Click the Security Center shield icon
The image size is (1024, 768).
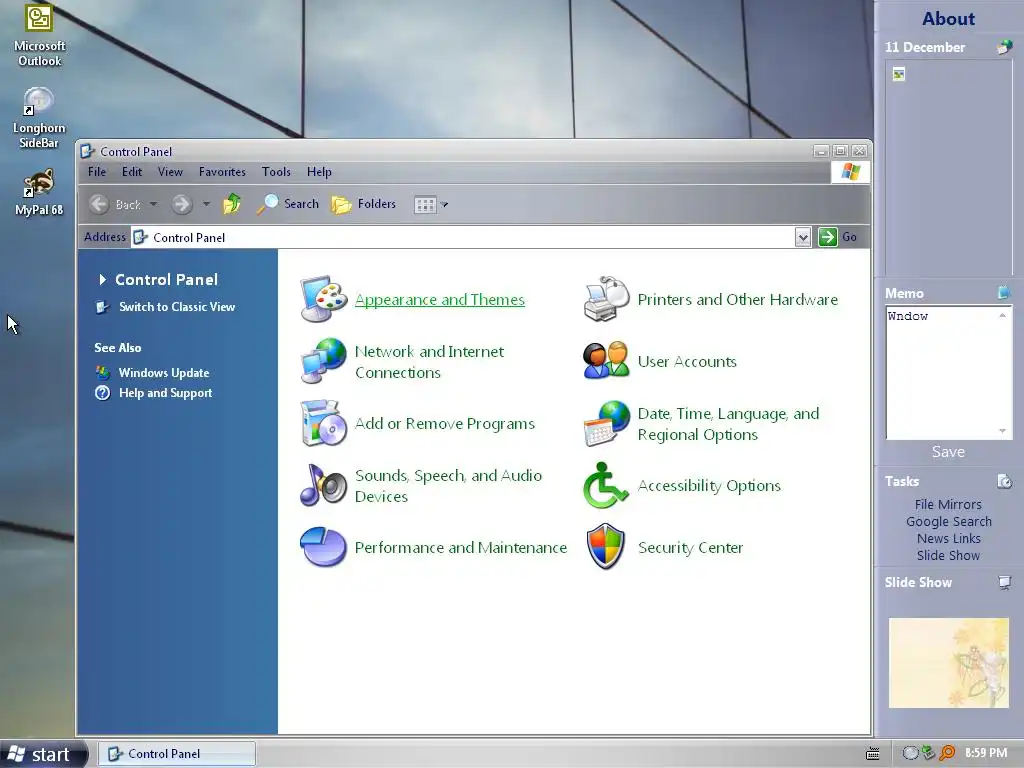point(606,547)
